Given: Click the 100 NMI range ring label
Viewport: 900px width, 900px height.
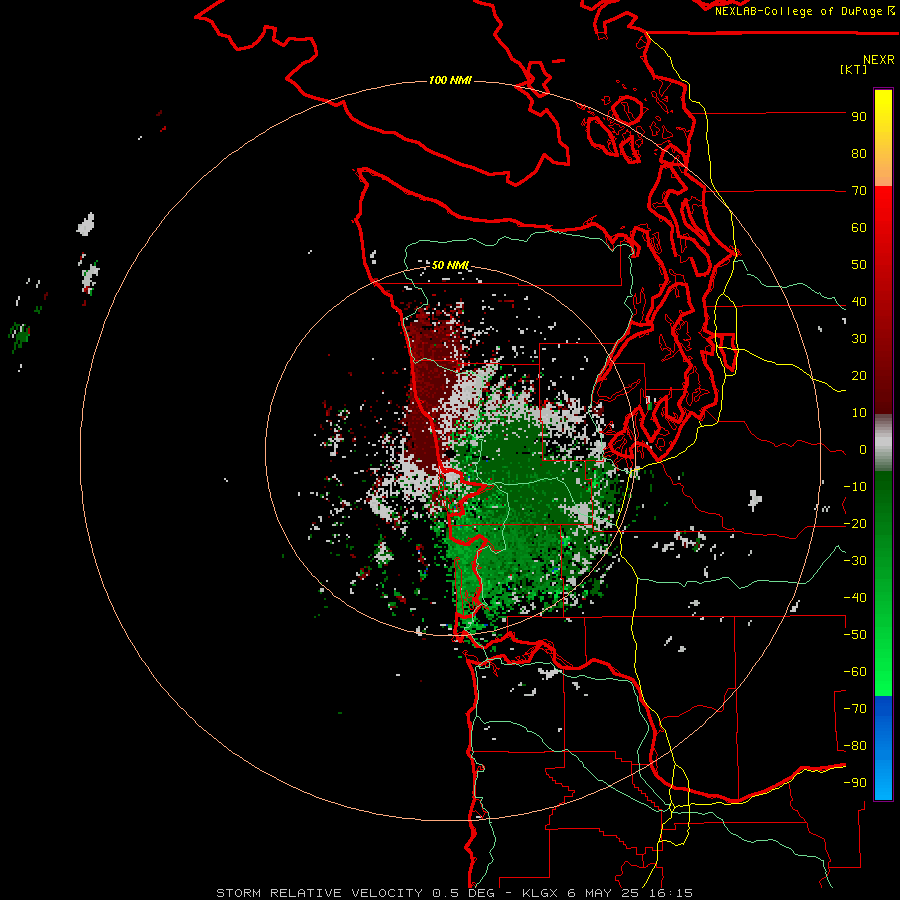Looking at the screenshot, I should pyautogui.click(x=450, y=80).
